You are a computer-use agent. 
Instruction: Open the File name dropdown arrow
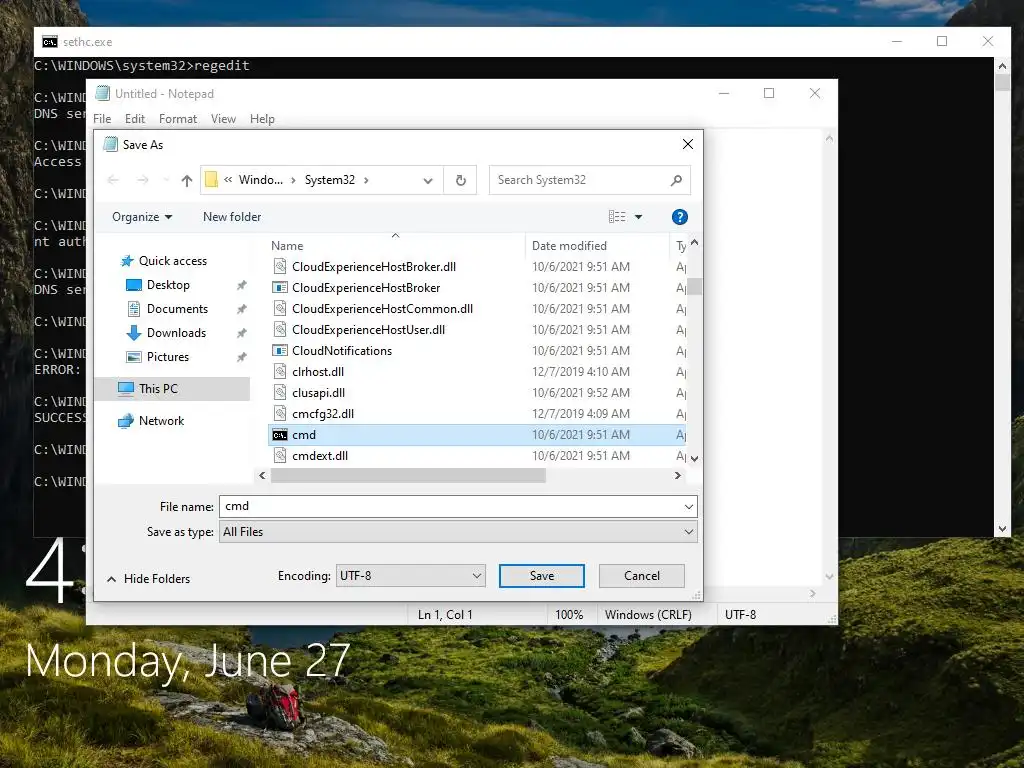point(688,507)
